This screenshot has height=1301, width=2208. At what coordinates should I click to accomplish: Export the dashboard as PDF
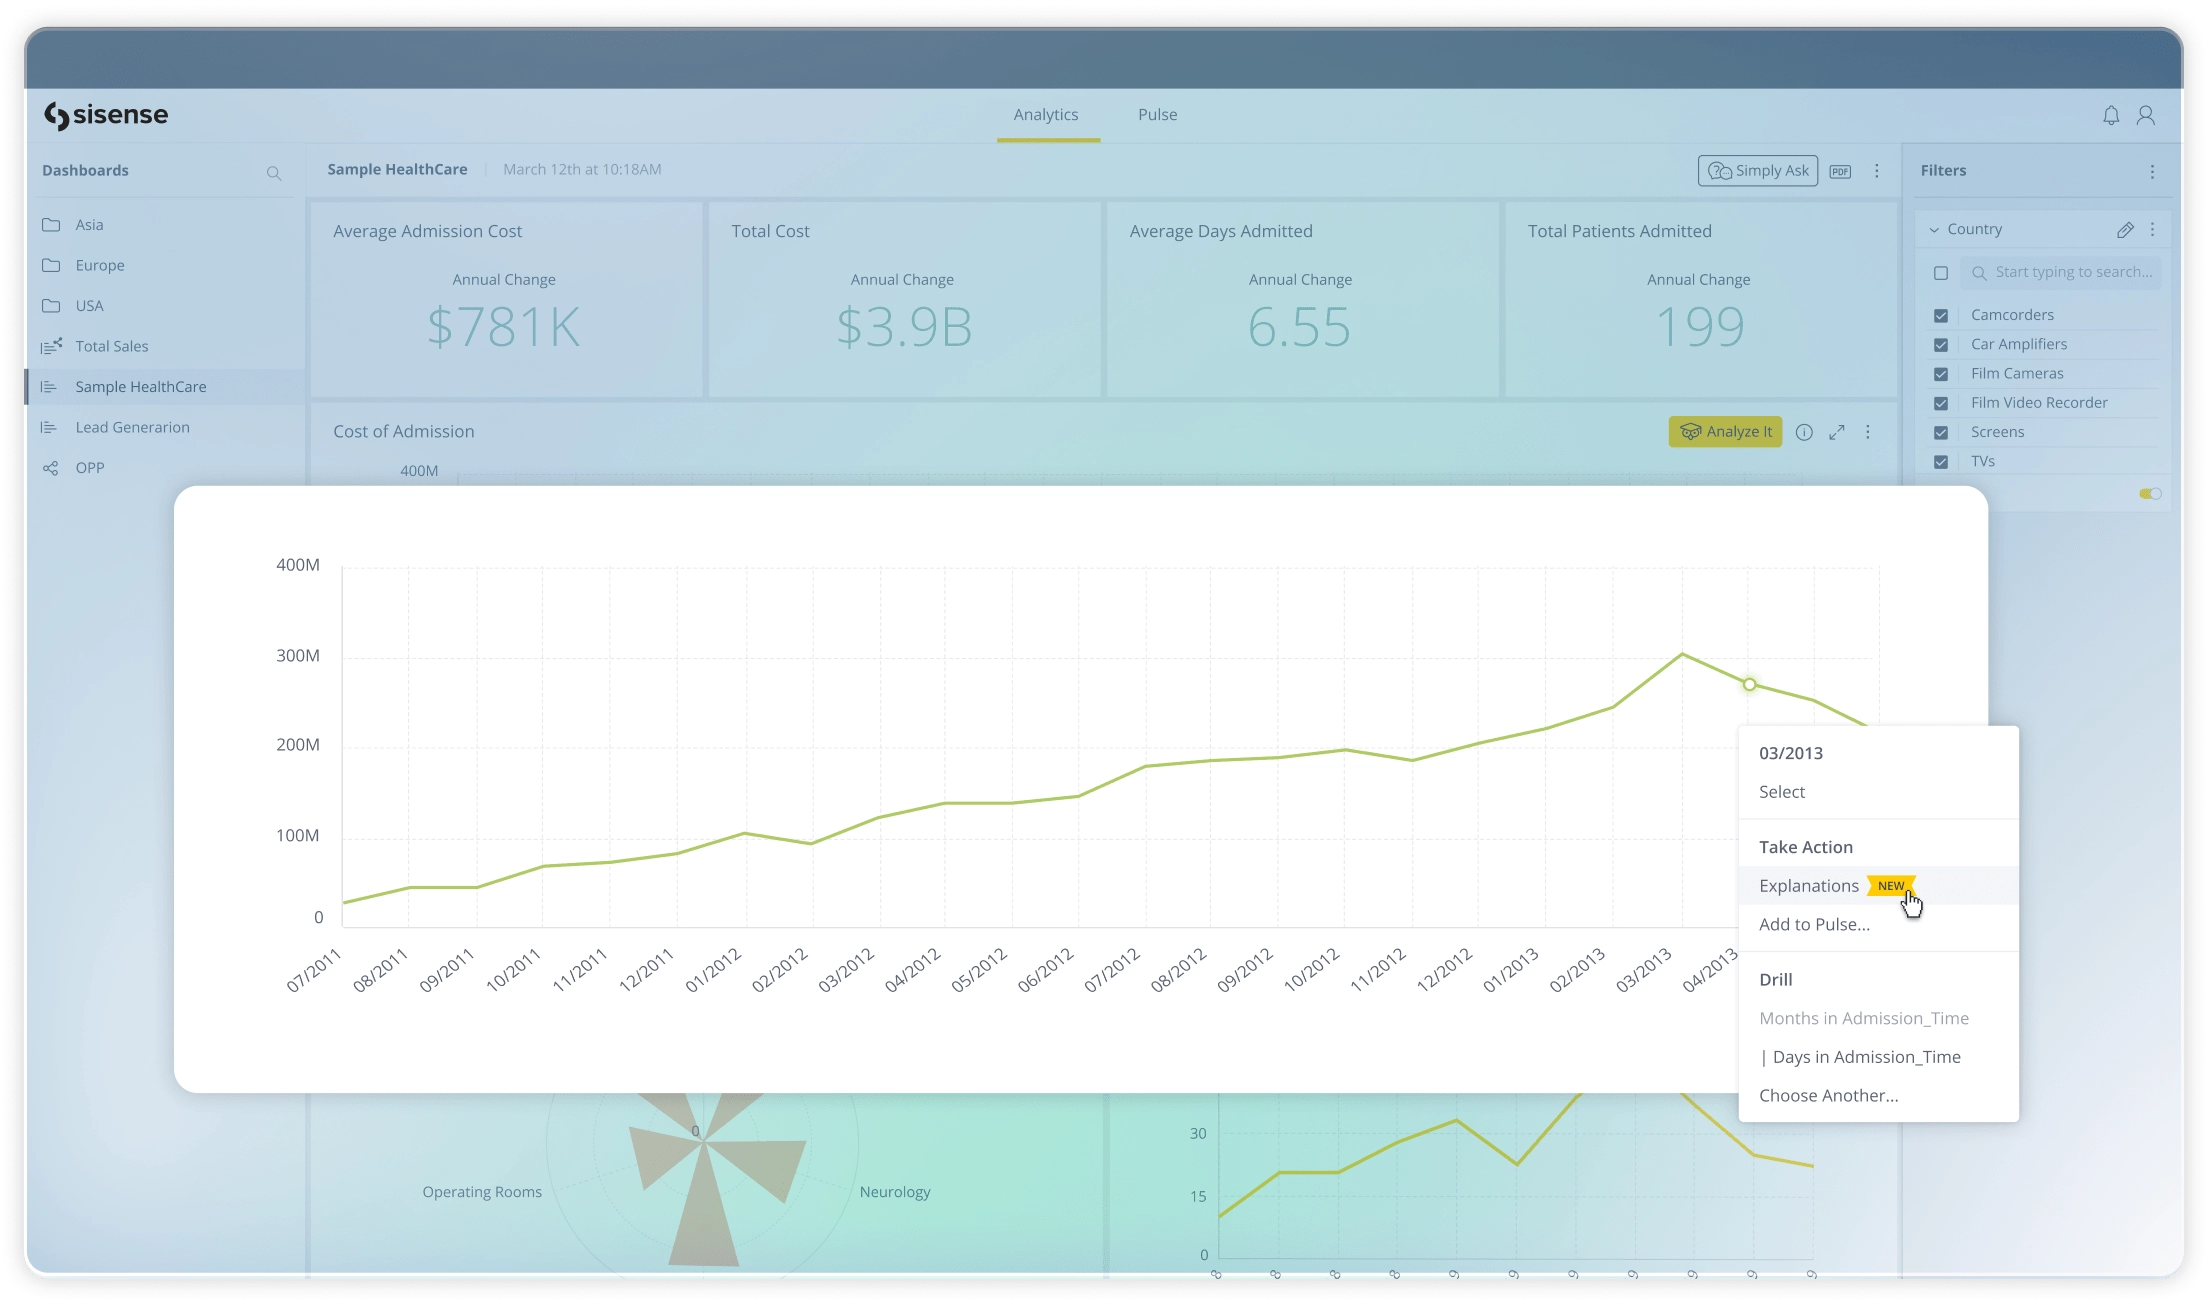(1840, 170)
